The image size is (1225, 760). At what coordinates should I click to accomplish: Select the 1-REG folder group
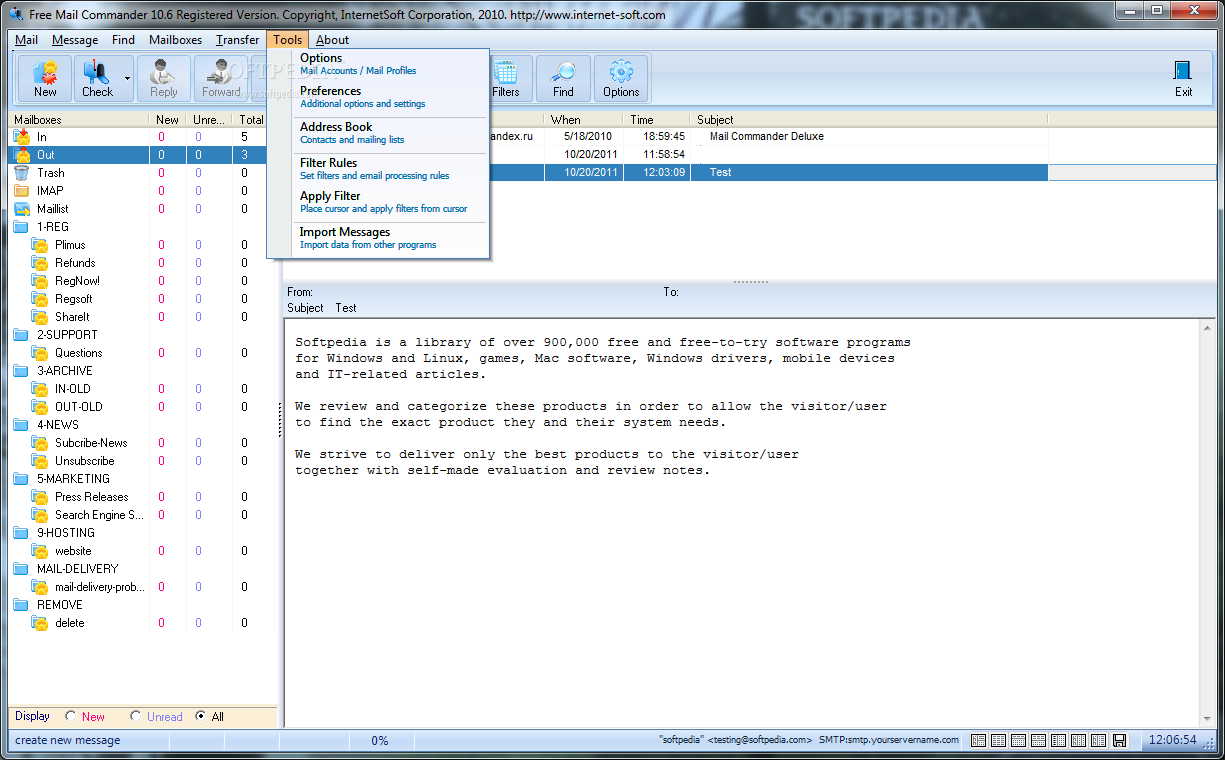coord(53,227)
